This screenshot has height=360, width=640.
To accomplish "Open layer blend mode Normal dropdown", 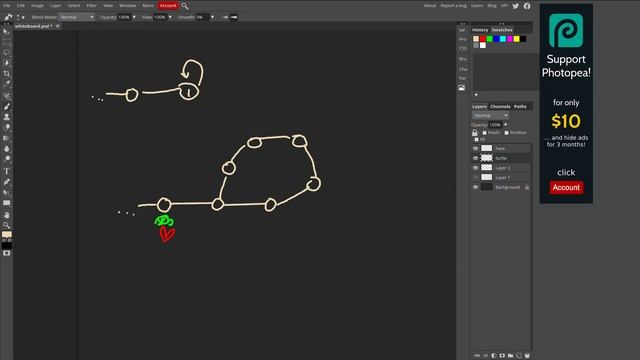I will [x=490, y=116].
